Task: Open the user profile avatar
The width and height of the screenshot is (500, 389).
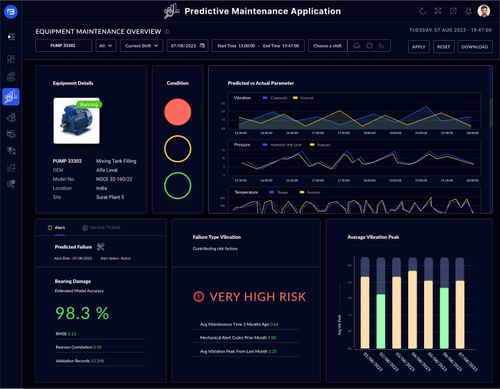Action: click(484, 11)
